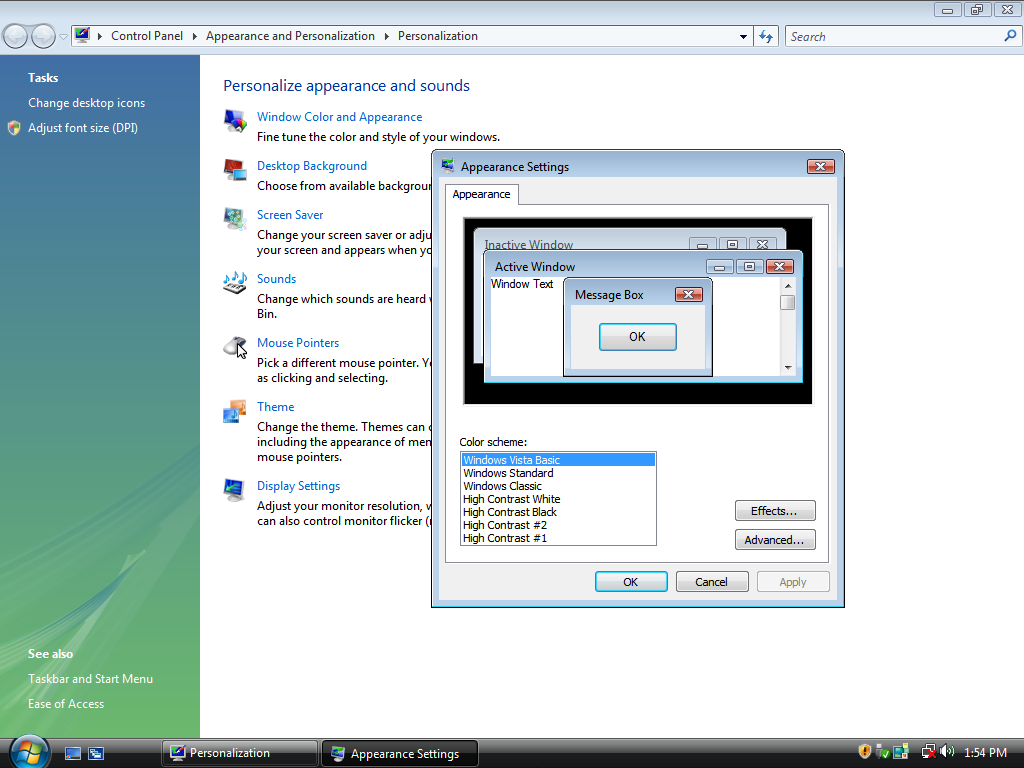The width and height of the screenshot is (1024, 768).
Task: Click the preview Active Window scrollbar thumb
Action: click(788, 303)
